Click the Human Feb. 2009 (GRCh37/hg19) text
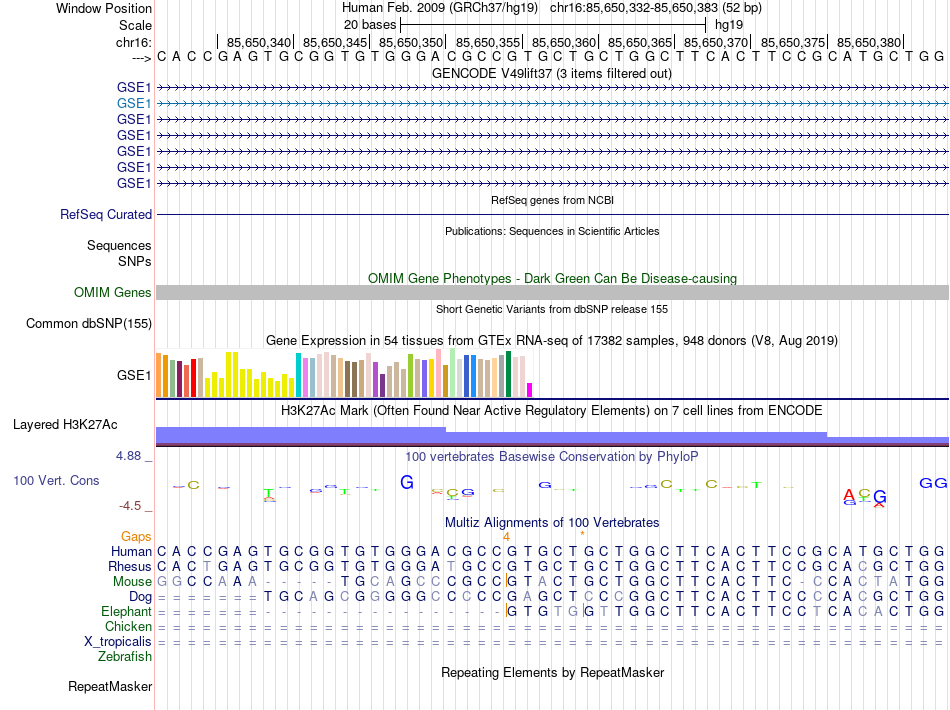 click(x=440, y=8)
